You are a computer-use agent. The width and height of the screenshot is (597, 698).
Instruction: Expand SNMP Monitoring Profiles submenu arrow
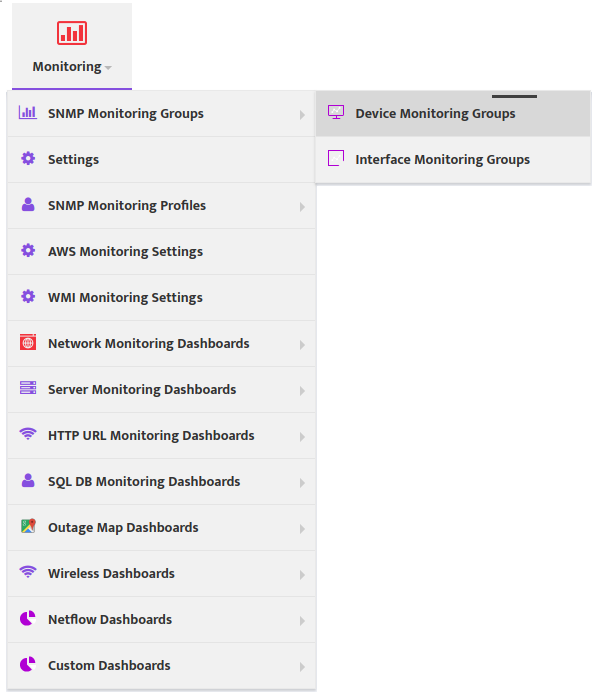click(302, 207)
